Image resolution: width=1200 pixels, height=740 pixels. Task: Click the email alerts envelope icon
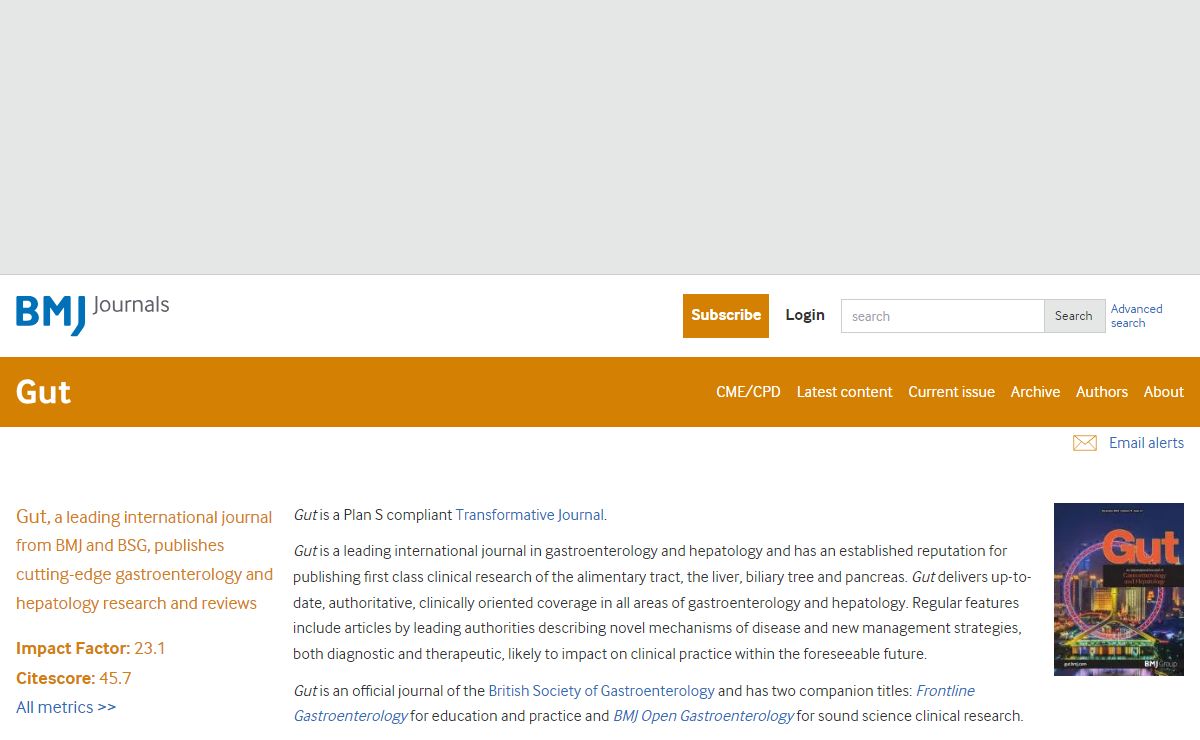[1085, 443]
